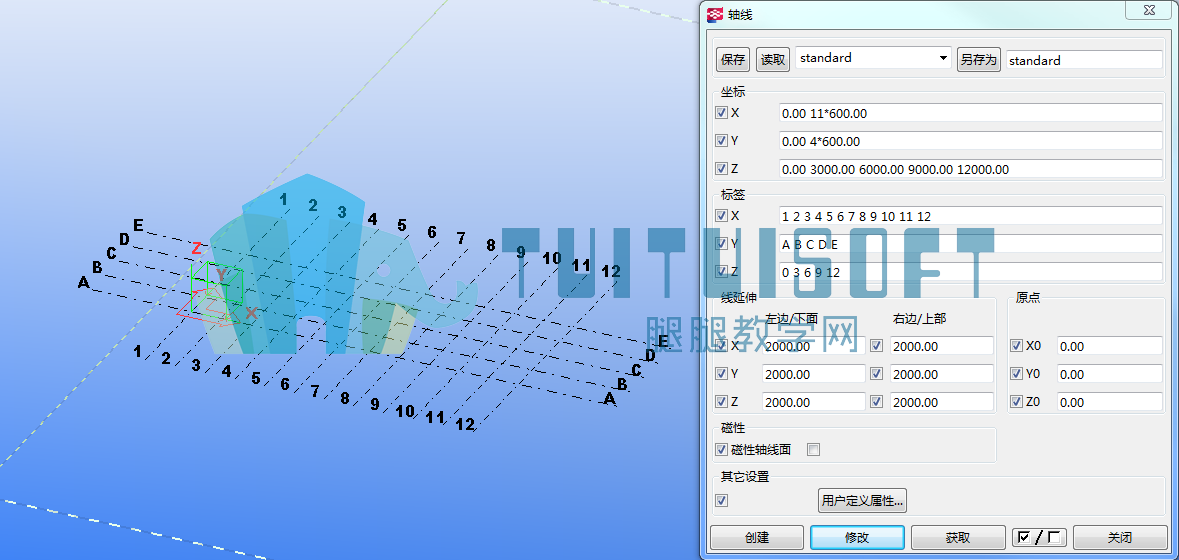Toggle the 其它设置 checkbox

[722, 500]
